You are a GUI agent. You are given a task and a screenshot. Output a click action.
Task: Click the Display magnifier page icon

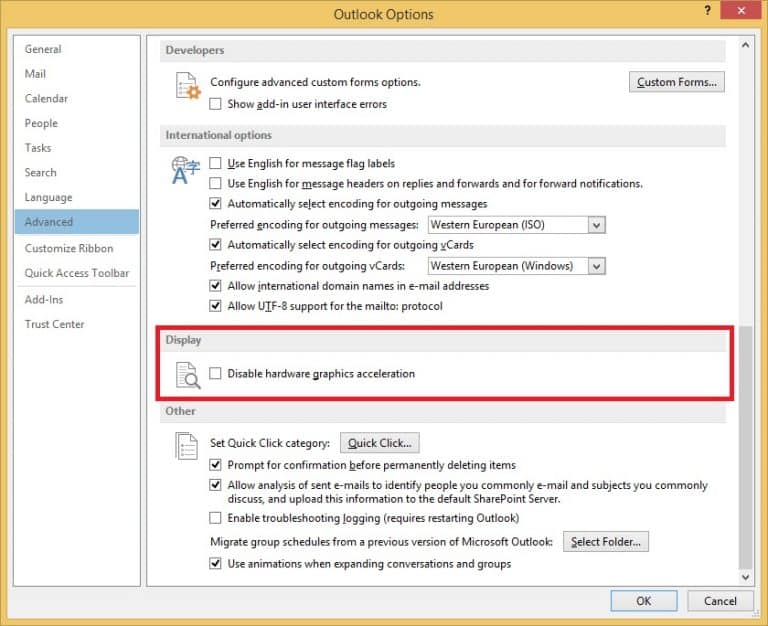[188, 375]
